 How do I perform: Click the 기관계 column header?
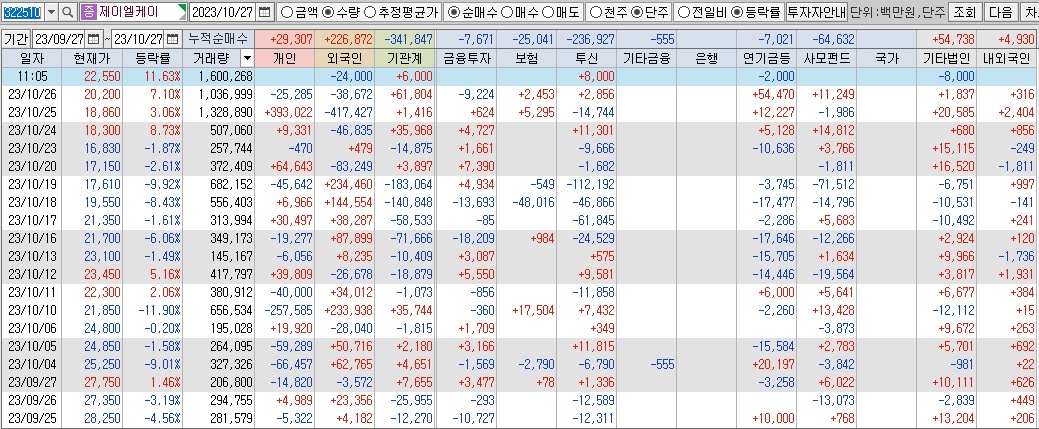(404, 58)
